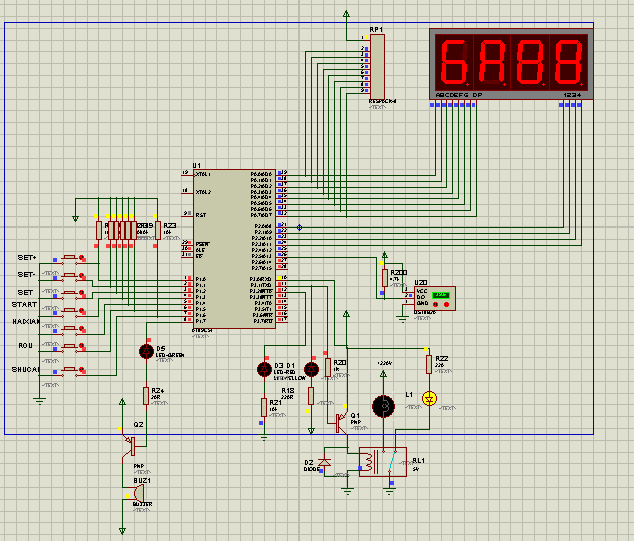Select the D1 yellow LED
Screen dimensions: 634x541
[311, 369]
